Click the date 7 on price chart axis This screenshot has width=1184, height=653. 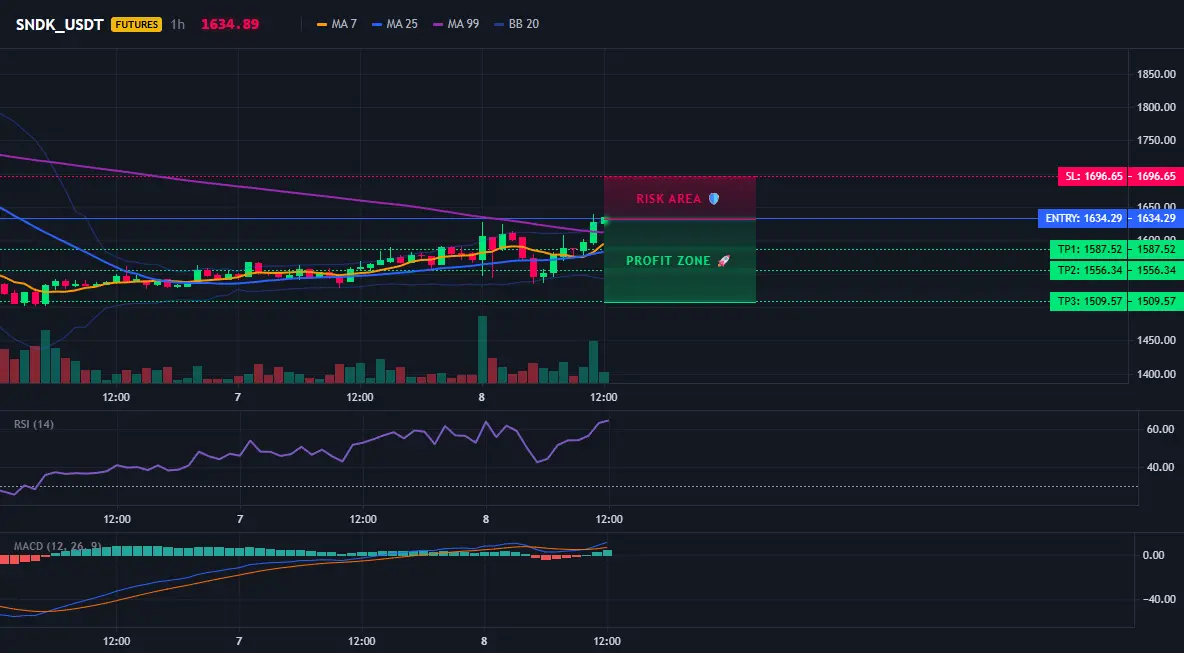coord(238,397)
